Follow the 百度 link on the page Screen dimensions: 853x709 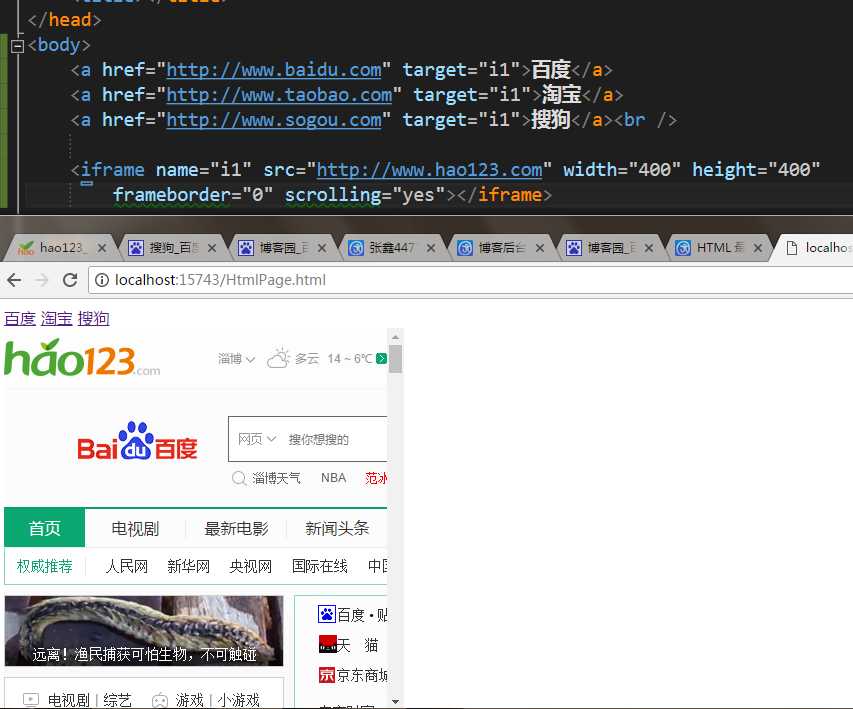coord(20,319)
